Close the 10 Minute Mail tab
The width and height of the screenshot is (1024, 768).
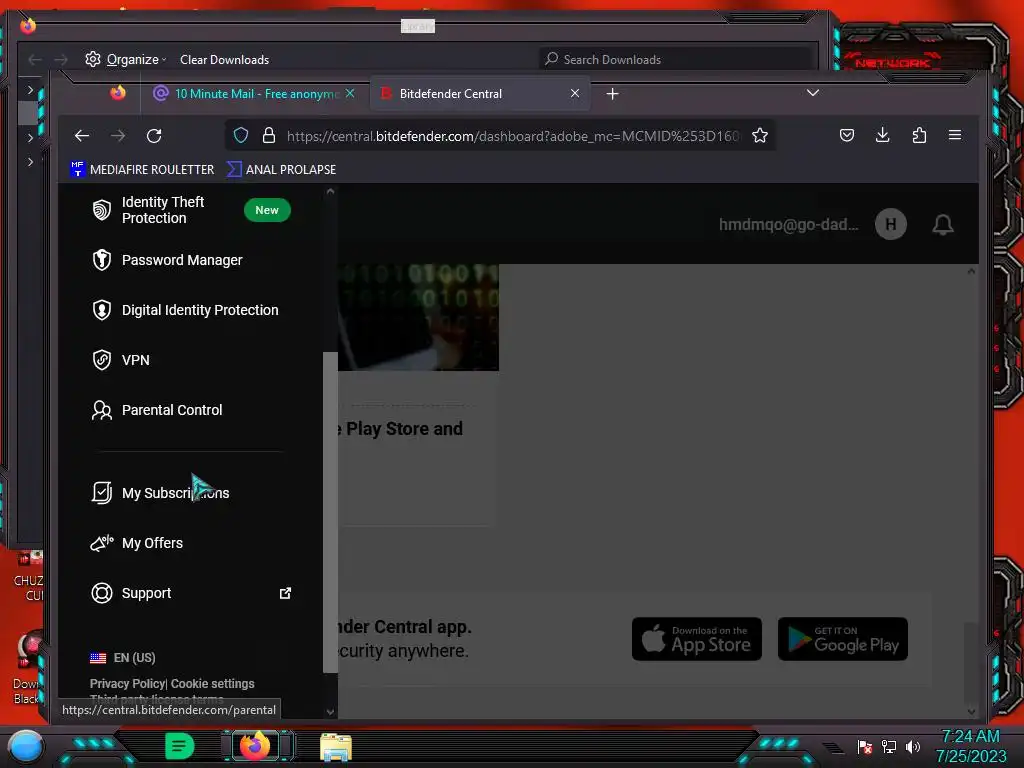click(x=351, y=93)
